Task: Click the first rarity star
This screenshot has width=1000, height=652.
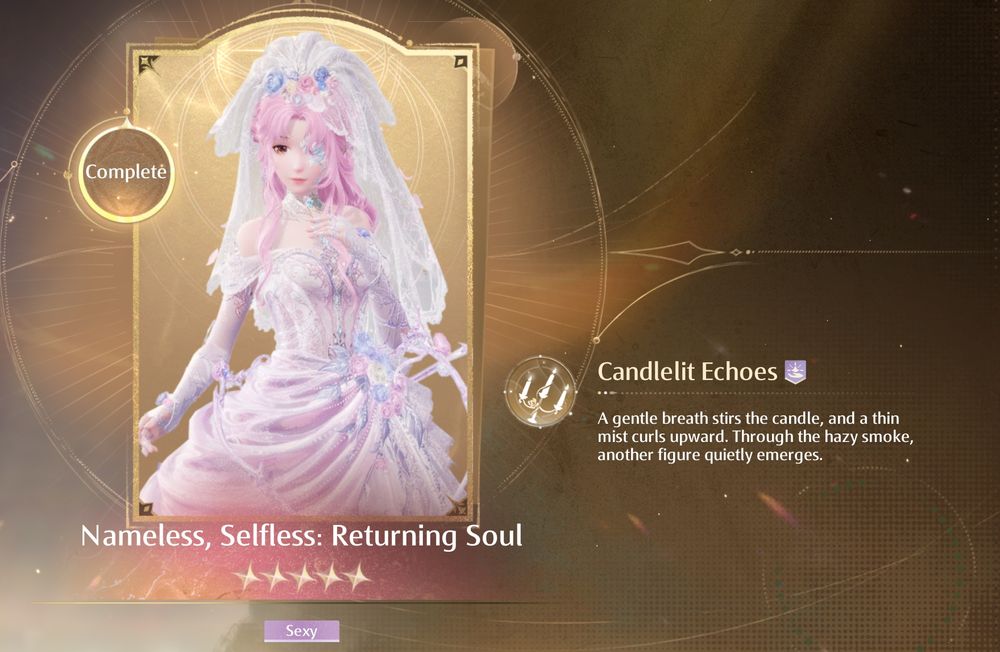Action: click(x=247, y=577)
